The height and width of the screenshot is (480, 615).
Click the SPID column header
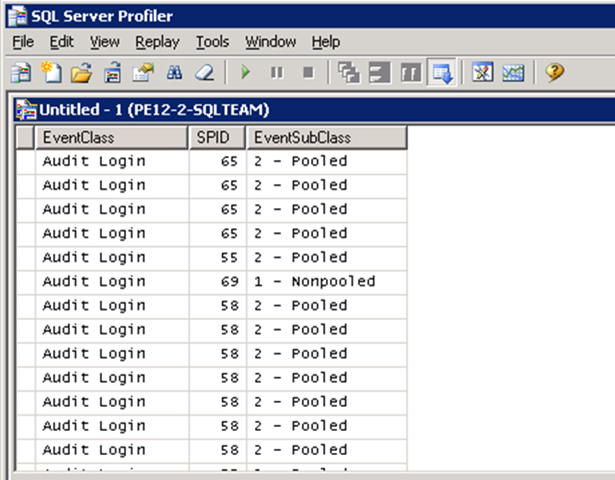(217, 137)
